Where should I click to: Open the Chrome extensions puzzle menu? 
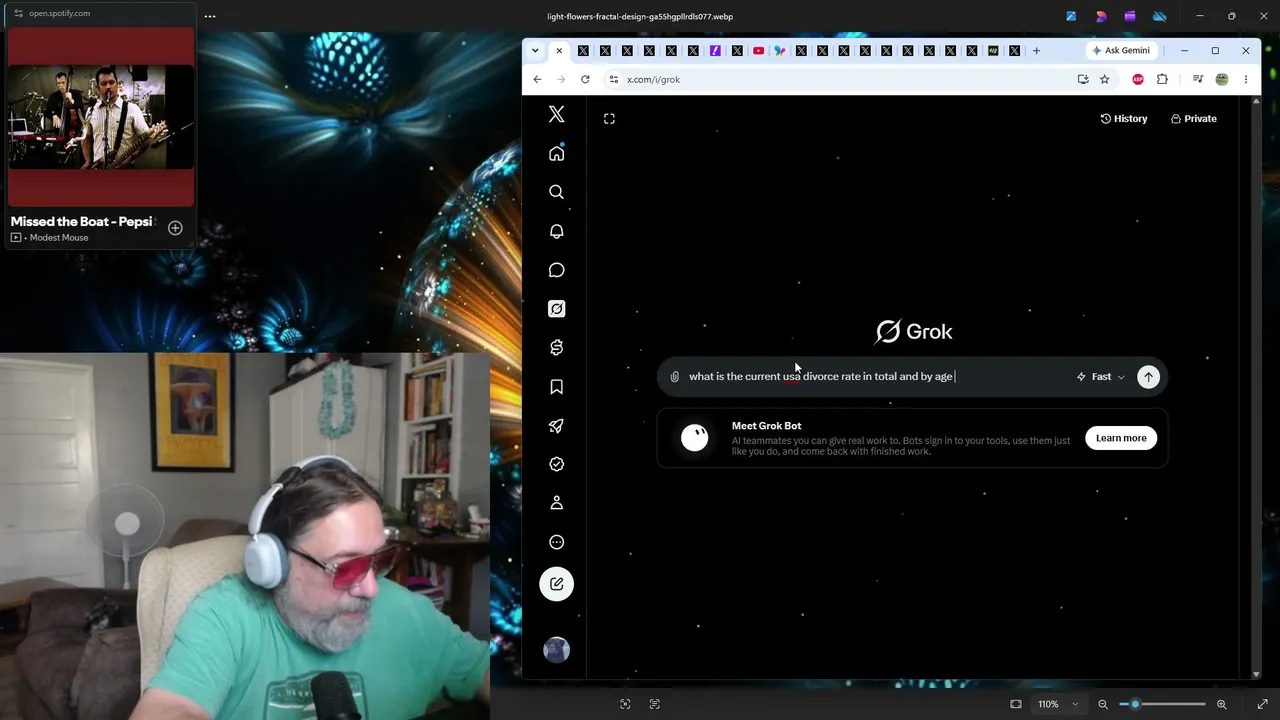click(x=1162, y=79)
